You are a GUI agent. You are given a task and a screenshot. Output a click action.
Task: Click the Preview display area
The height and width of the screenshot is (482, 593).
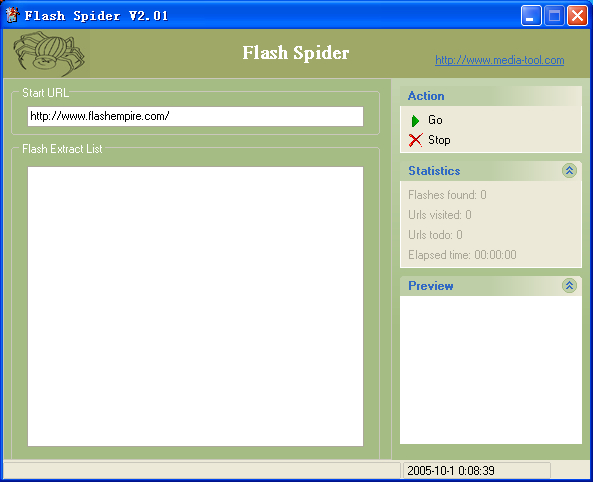491,370
